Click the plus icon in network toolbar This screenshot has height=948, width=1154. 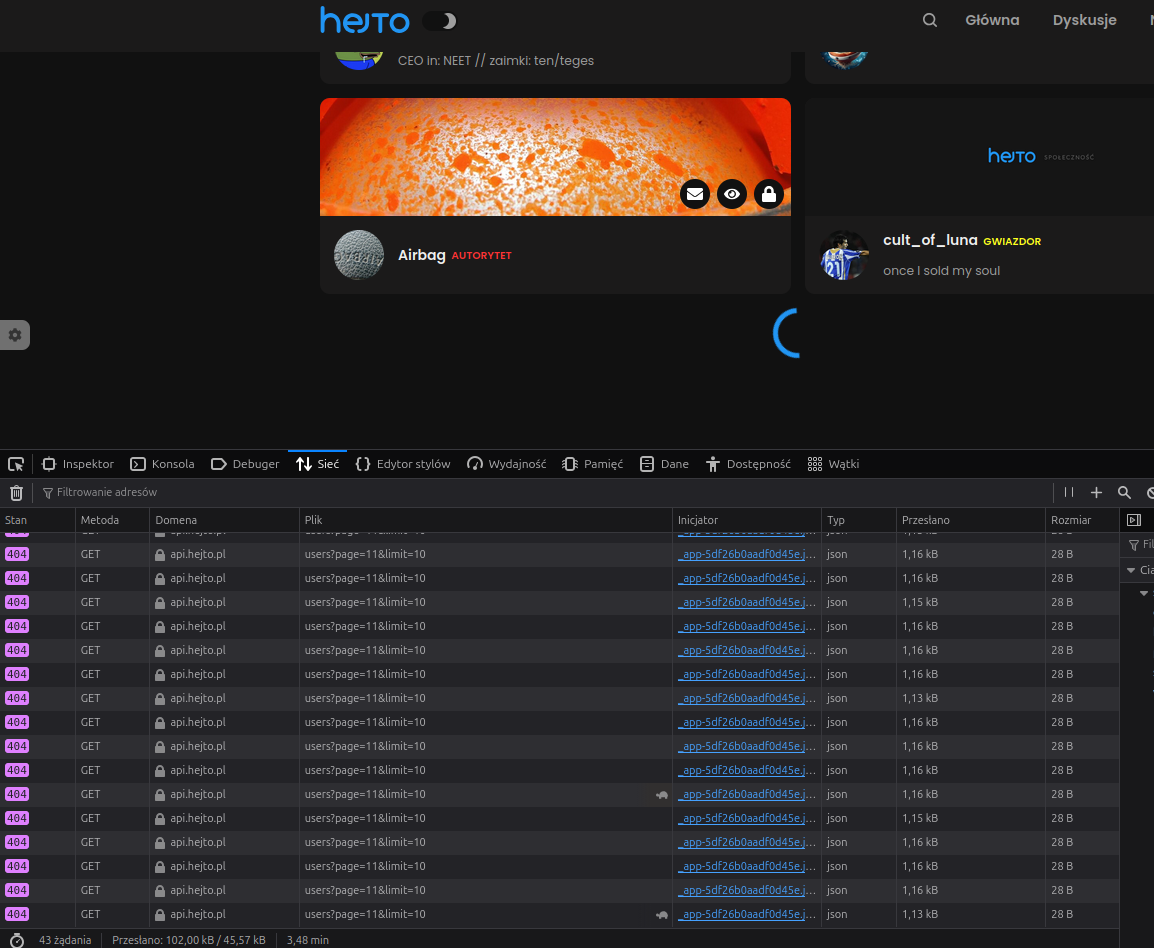click(x=1096, y=492)
